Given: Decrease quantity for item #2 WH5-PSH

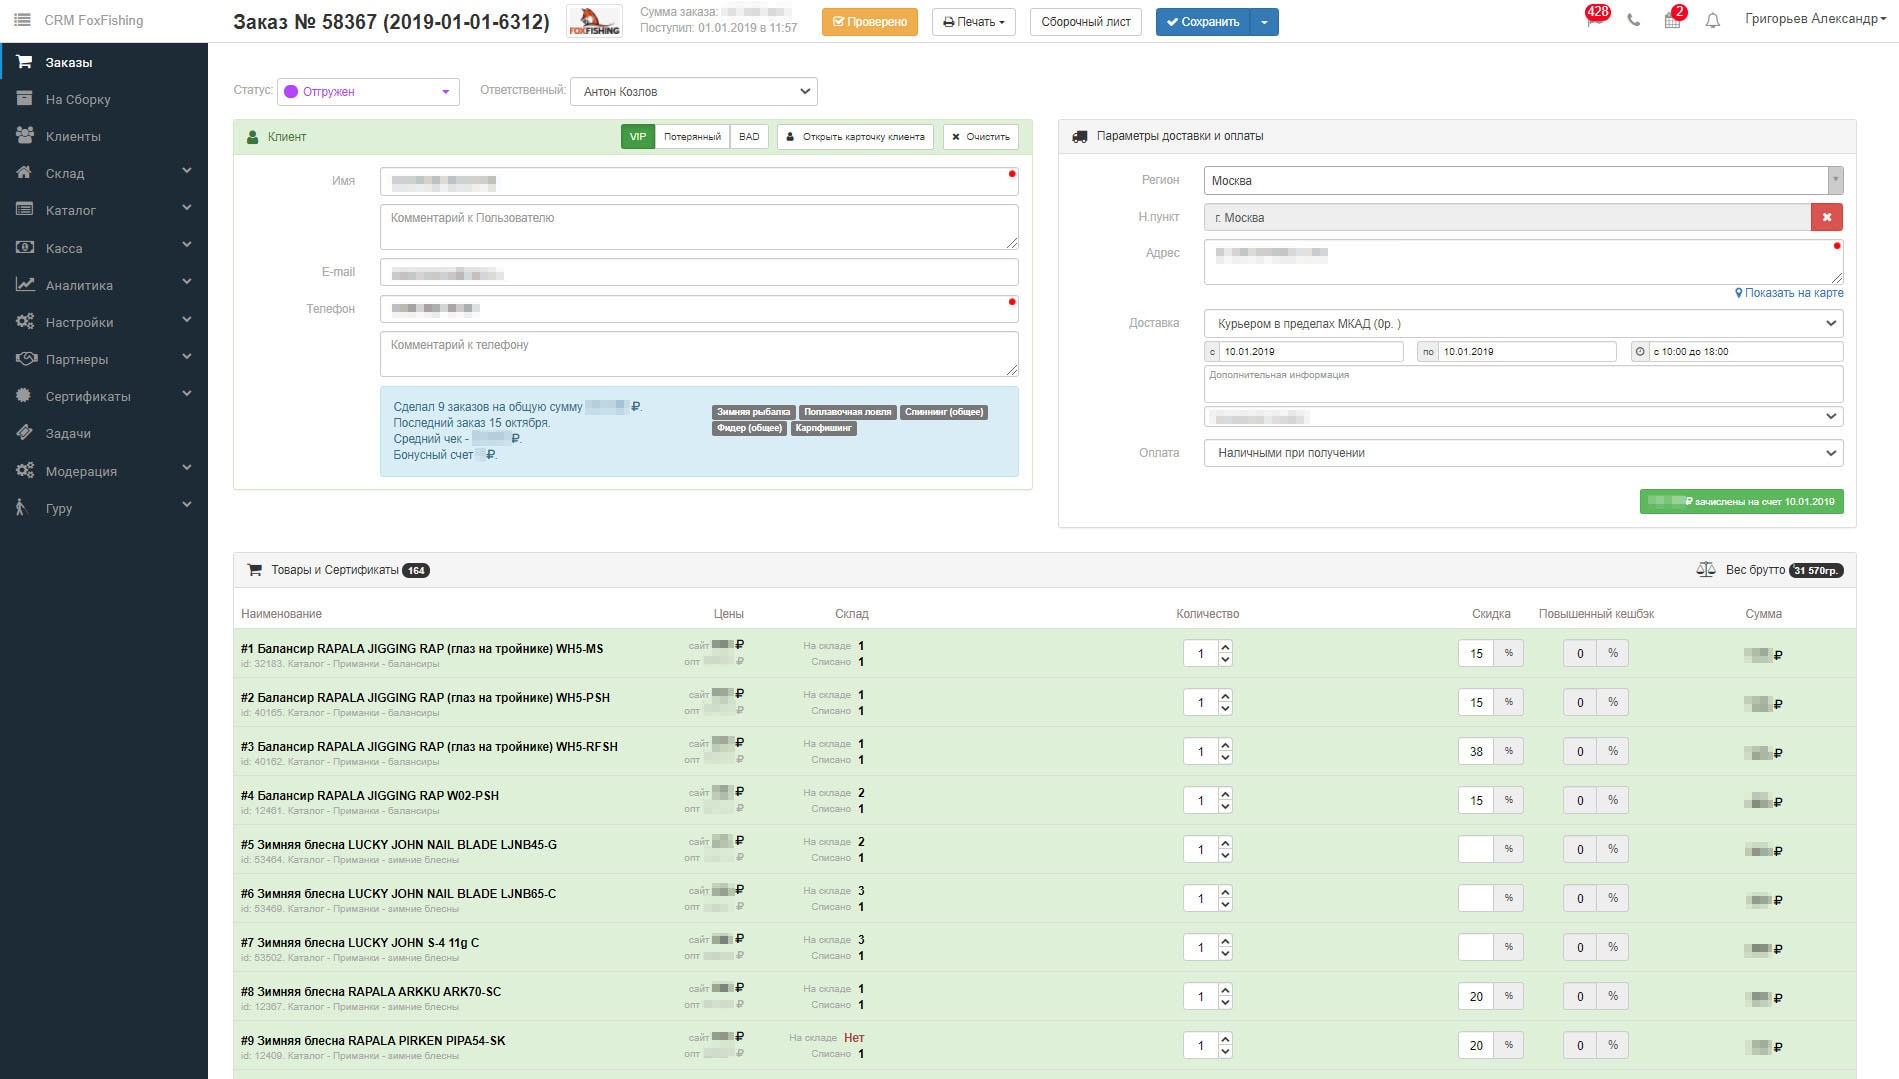Looking at the screenshot, I should (x=1225, y=709).
